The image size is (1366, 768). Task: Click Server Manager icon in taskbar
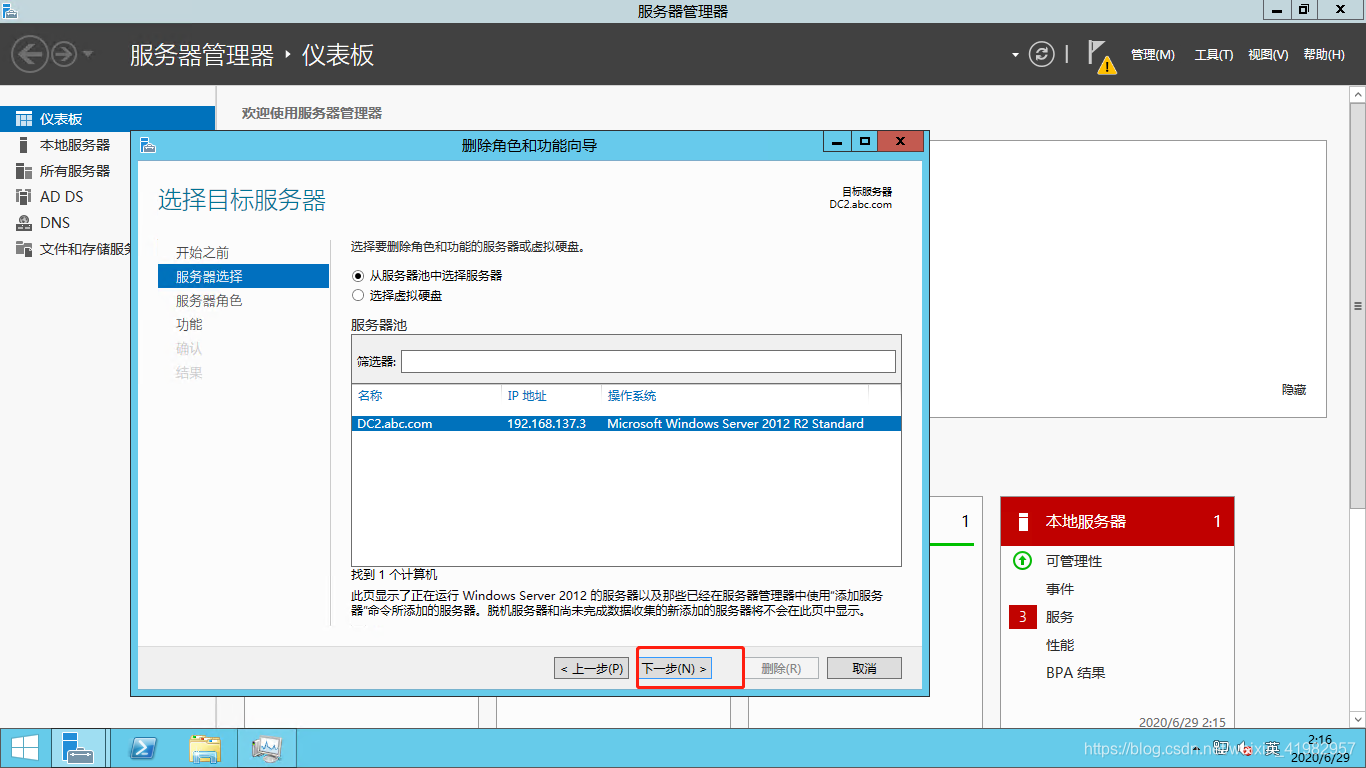point(78,748)
